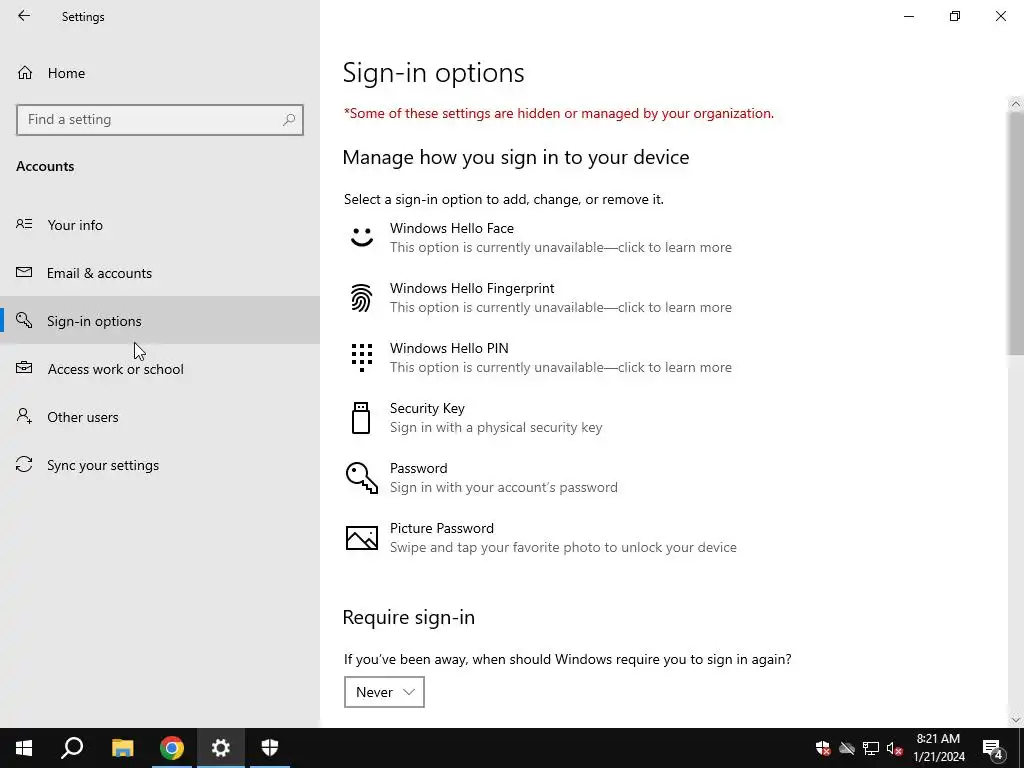The width and height of the screenshot is (1024, 768).
Task: Open Google Chrome from taskbar
Action: point(172,748)
